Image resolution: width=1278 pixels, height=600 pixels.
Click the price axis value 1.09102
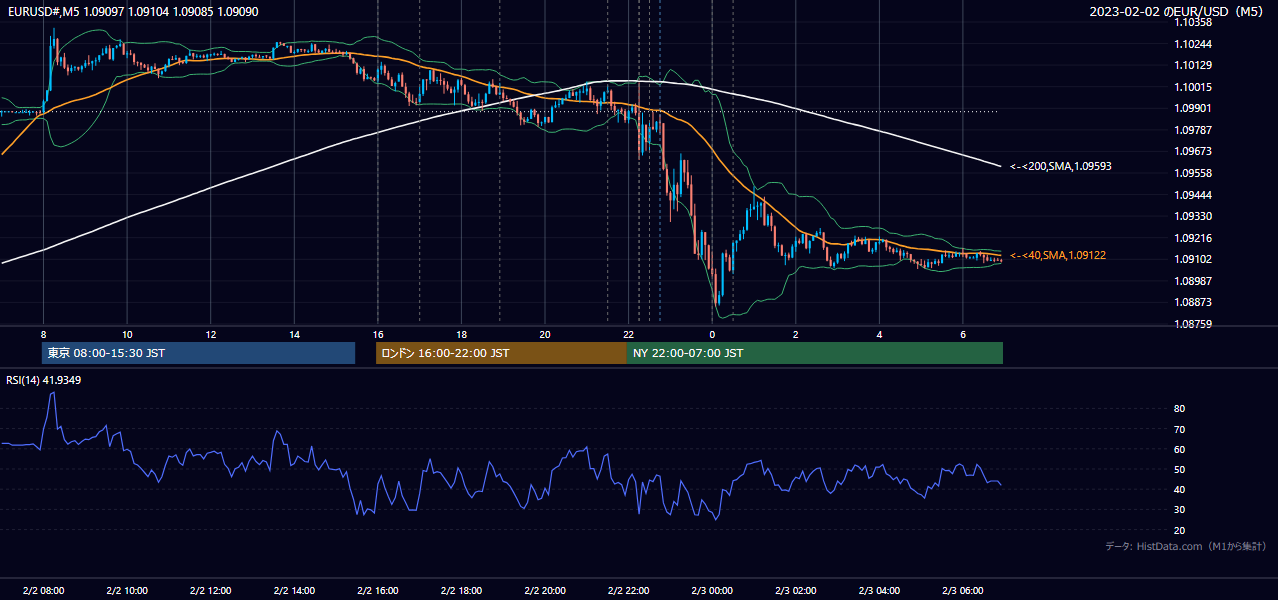(x=1192, y=259)
